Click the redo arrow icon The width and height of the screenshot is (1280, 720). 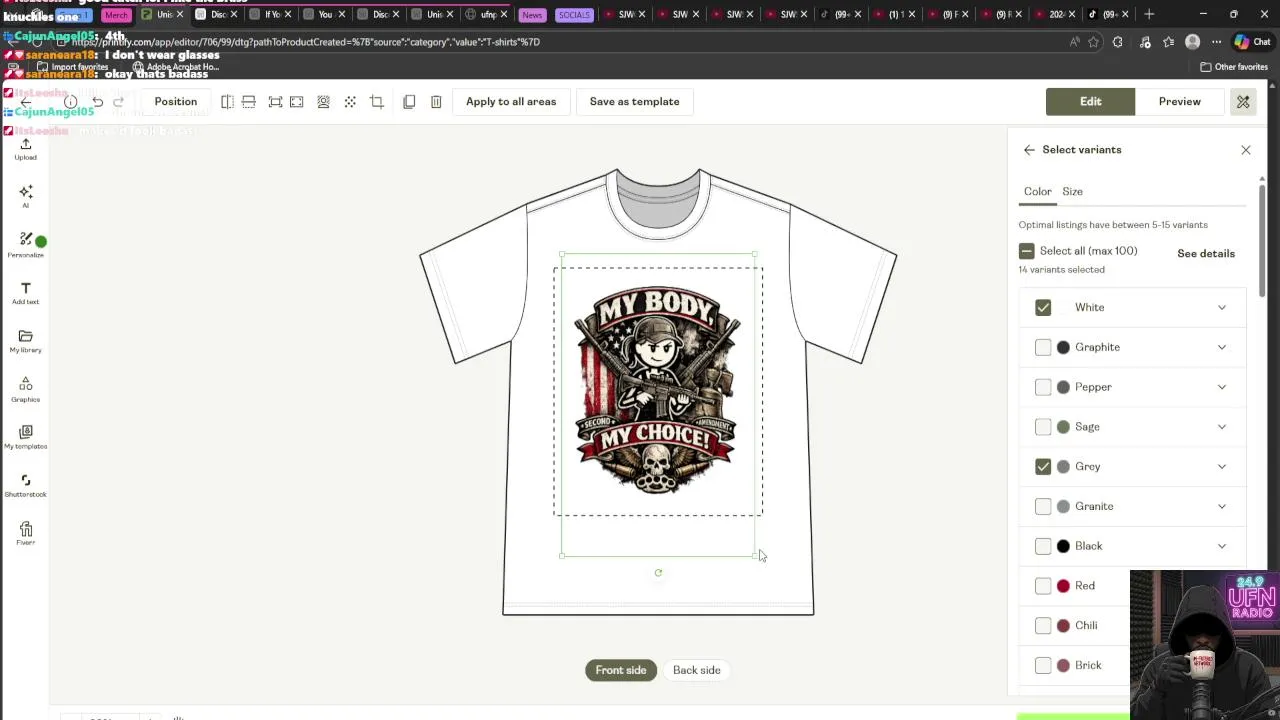[x=118, y=102]
